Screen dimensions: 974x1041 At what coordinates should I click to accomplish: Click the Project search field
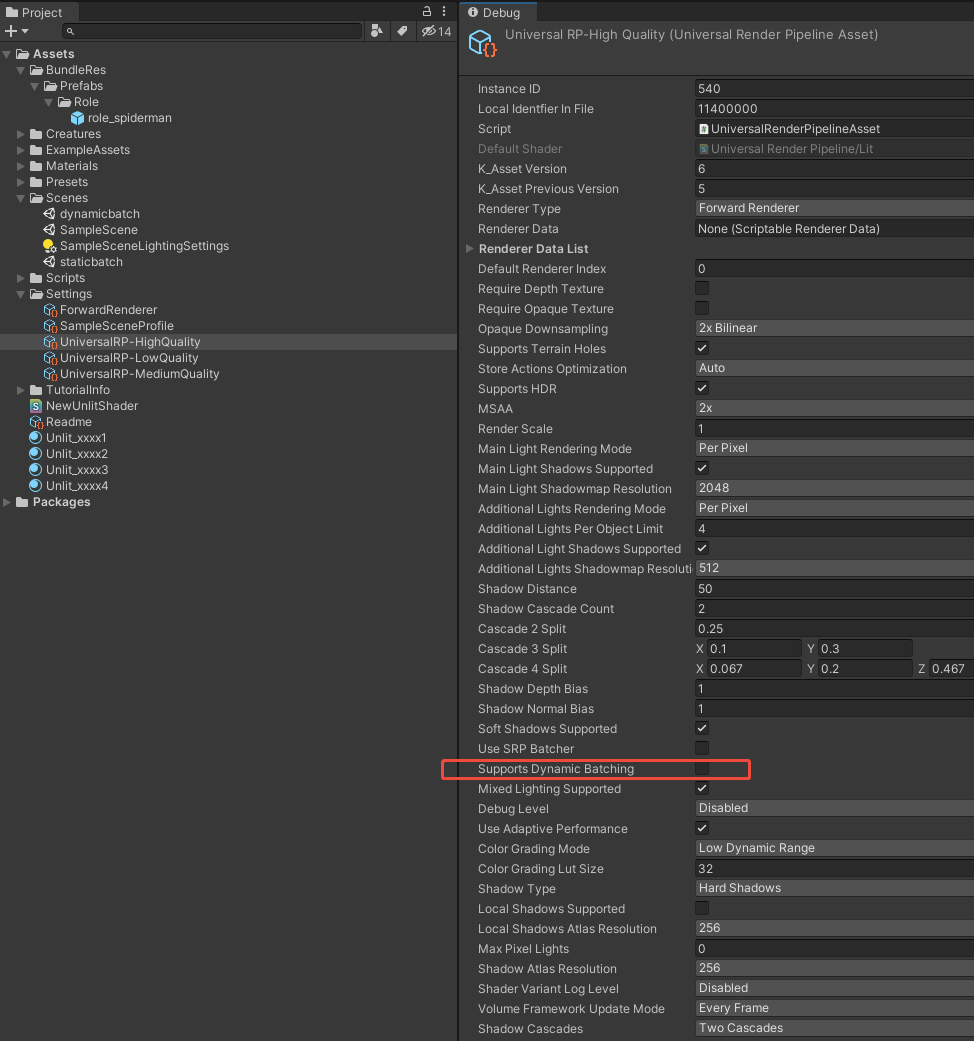click(x=212, y=31)
